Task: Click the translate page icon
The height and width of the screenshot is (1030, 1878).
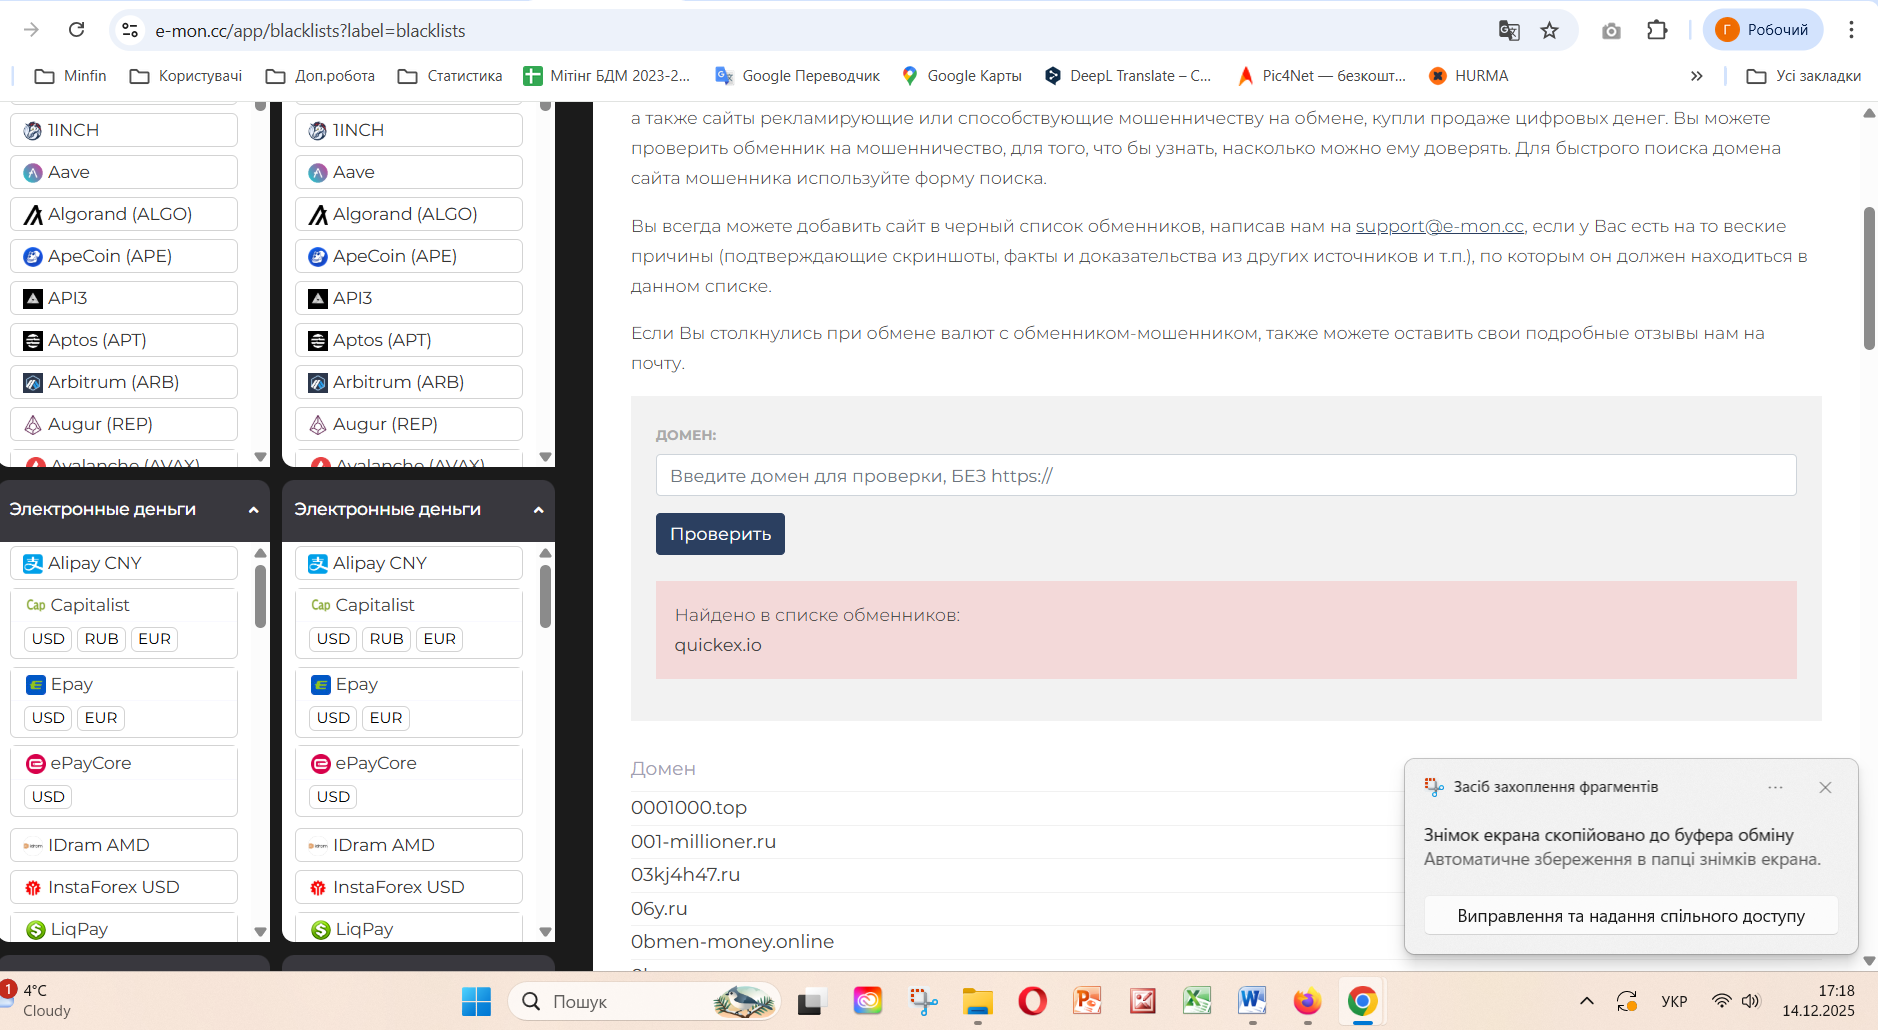Action: pos(1509,30)
